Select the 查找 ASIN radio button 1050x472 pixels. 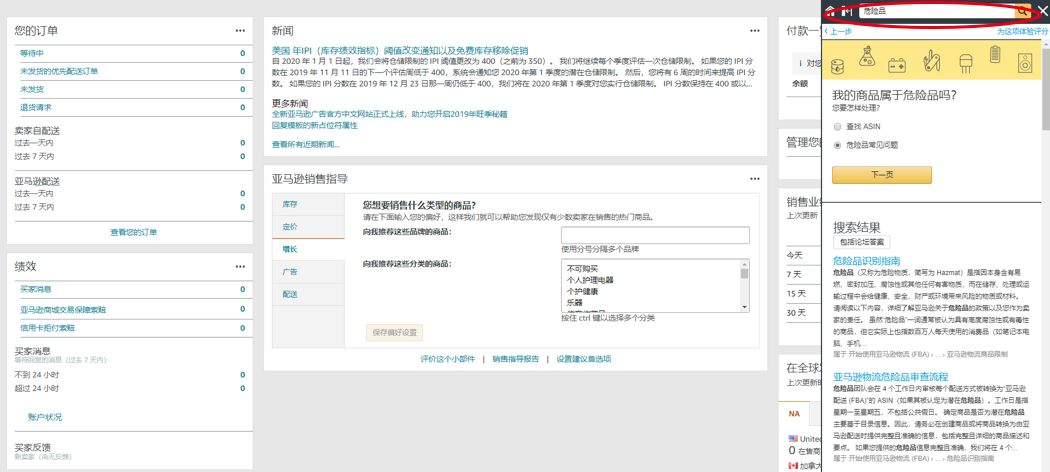click(x=837, y=127)
